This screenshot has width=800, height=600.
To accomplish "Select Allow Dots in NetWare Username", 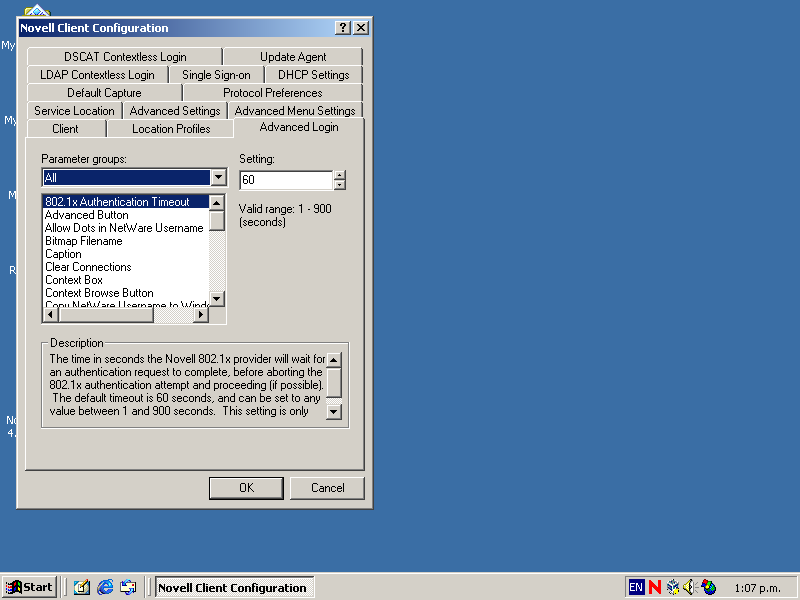I will [126, 228].
